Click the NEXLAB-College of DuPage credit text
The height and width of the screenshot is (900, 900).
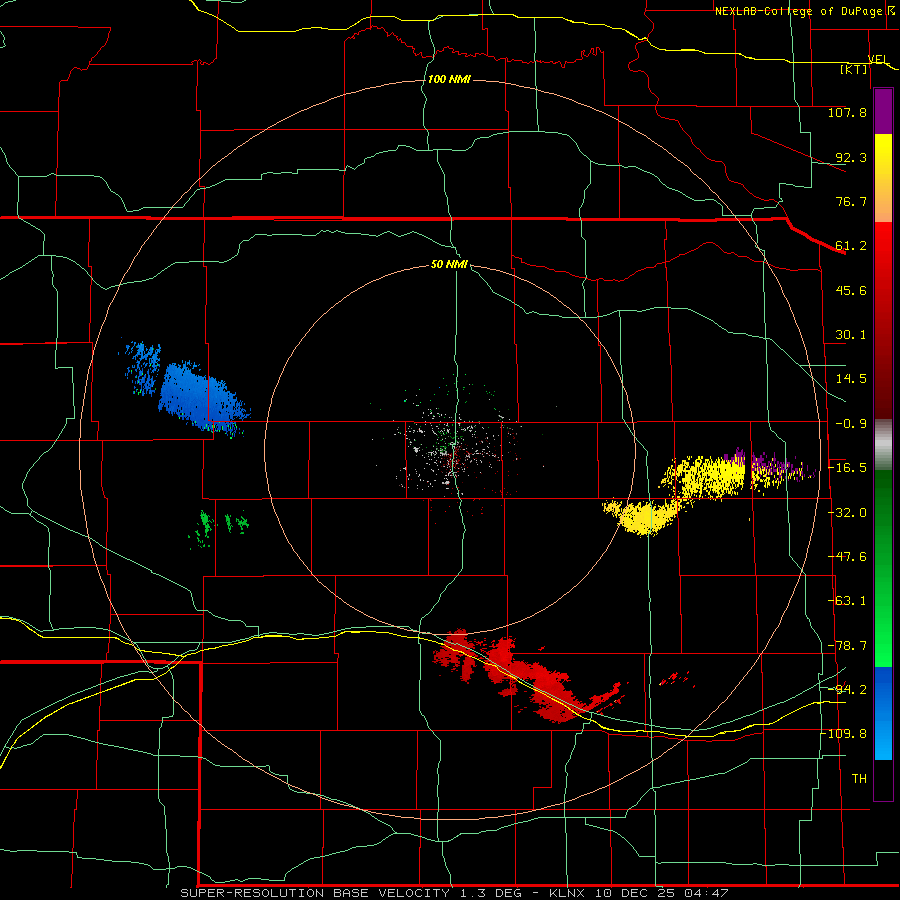coord(799,11)
